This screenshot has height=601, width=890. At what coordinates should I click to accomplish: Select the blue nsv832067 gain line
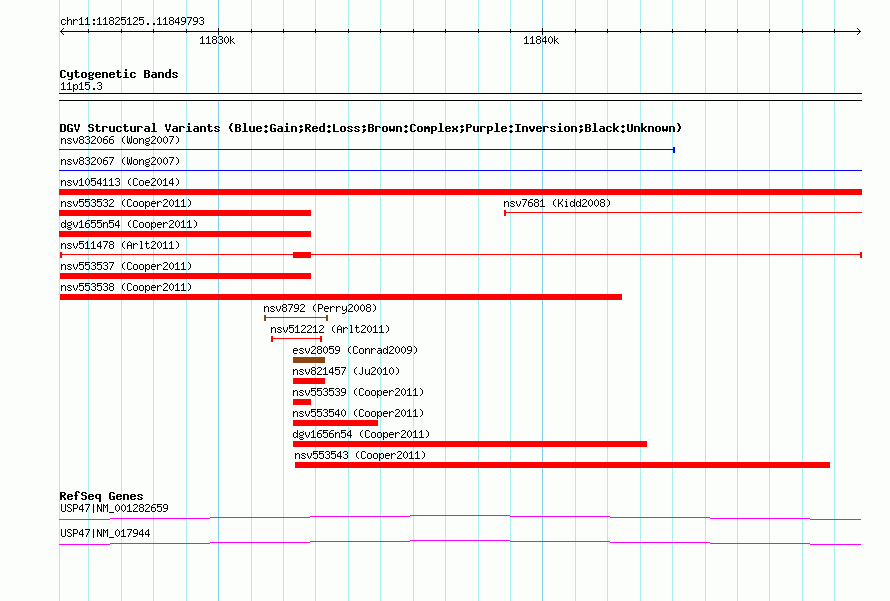(460, 170)
